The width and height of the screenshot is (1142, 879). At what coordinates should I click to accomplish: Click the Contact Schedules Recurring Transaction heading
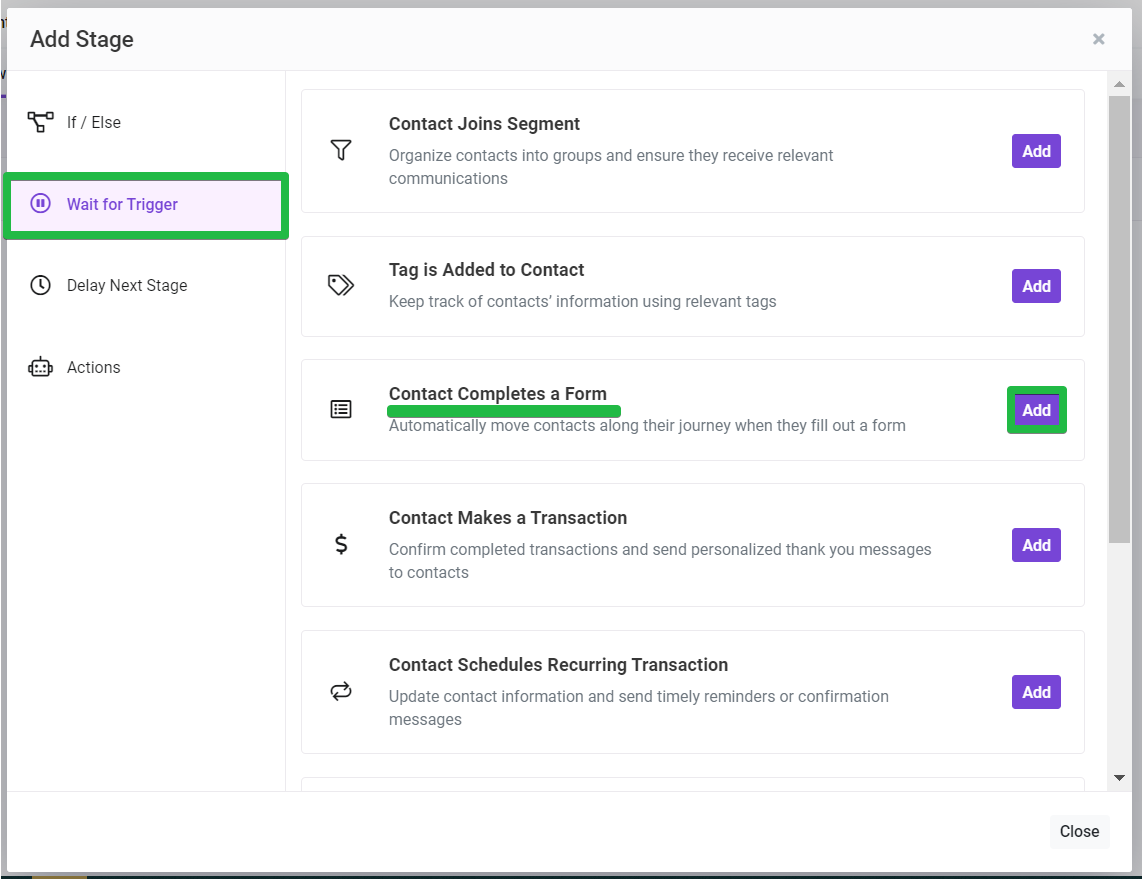click(x=559, y=665)
